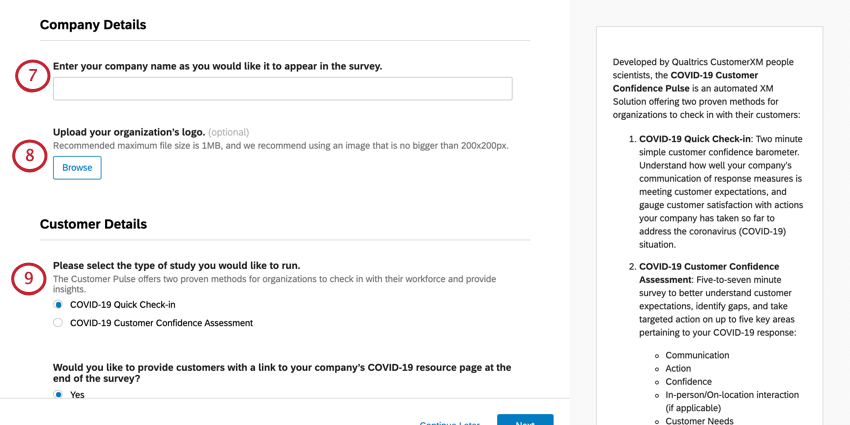Select Yes for the resource page link
This screenshot has height=425, width=850.
coord(58,395)
